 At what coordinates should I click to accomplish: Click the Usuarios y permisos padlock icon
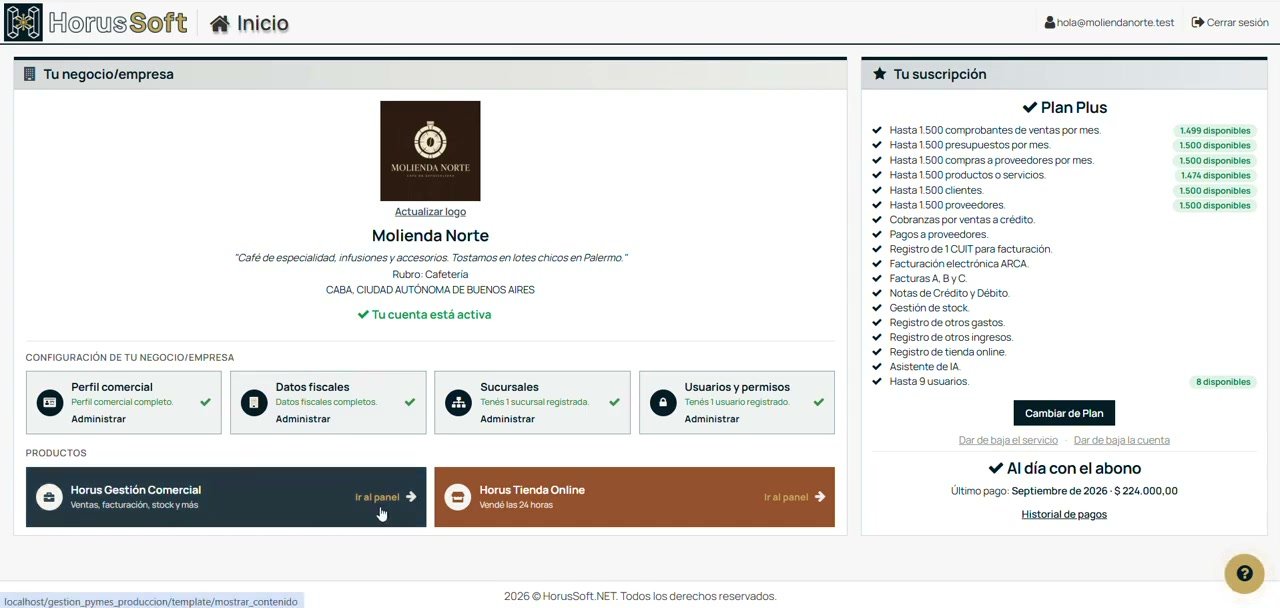pos(663,402)
